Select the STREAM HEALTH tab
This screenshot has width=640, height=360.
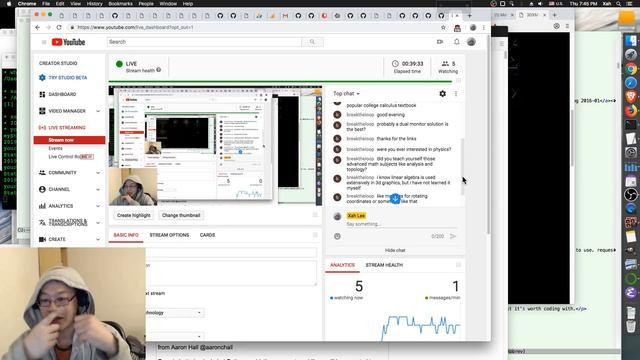(x=384, y=265)
